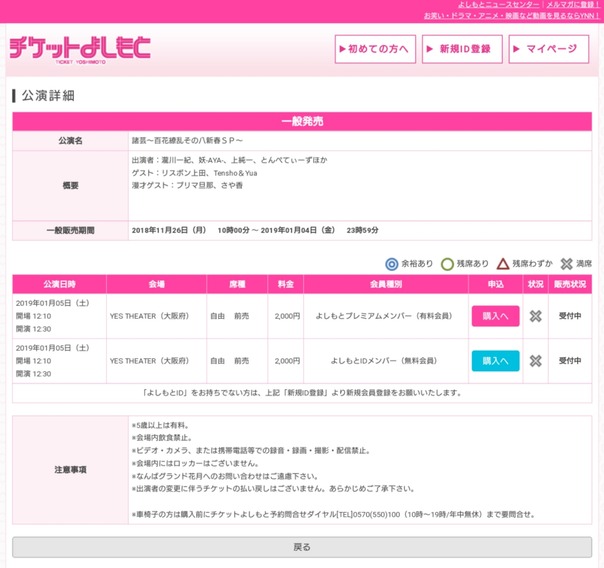The height and width of the screenshot is (568, 604).
Task: Click 2,000円 price in premium member row
Action: coord(287,316)
